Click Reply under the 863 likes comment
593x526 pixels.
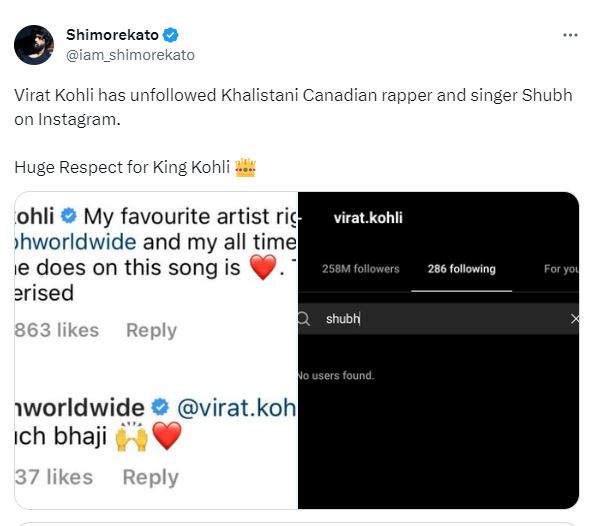coord(151,330)
